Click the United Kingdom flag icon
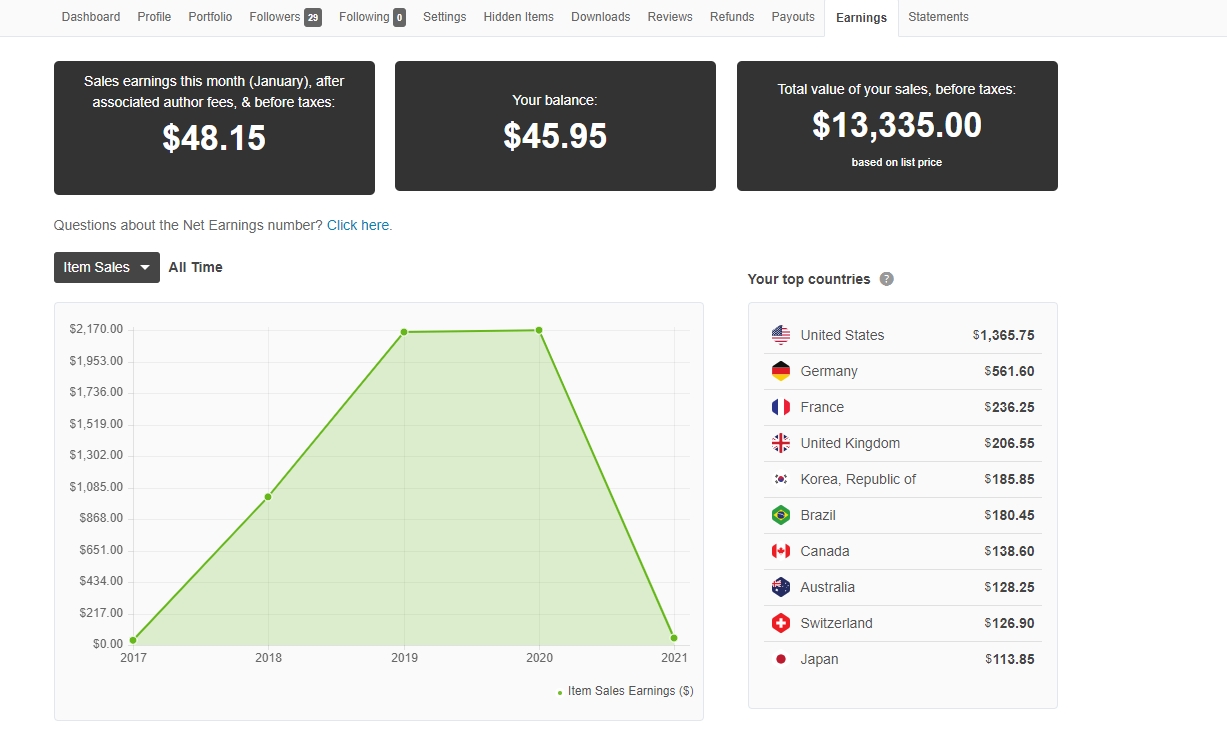 (781, 443)
